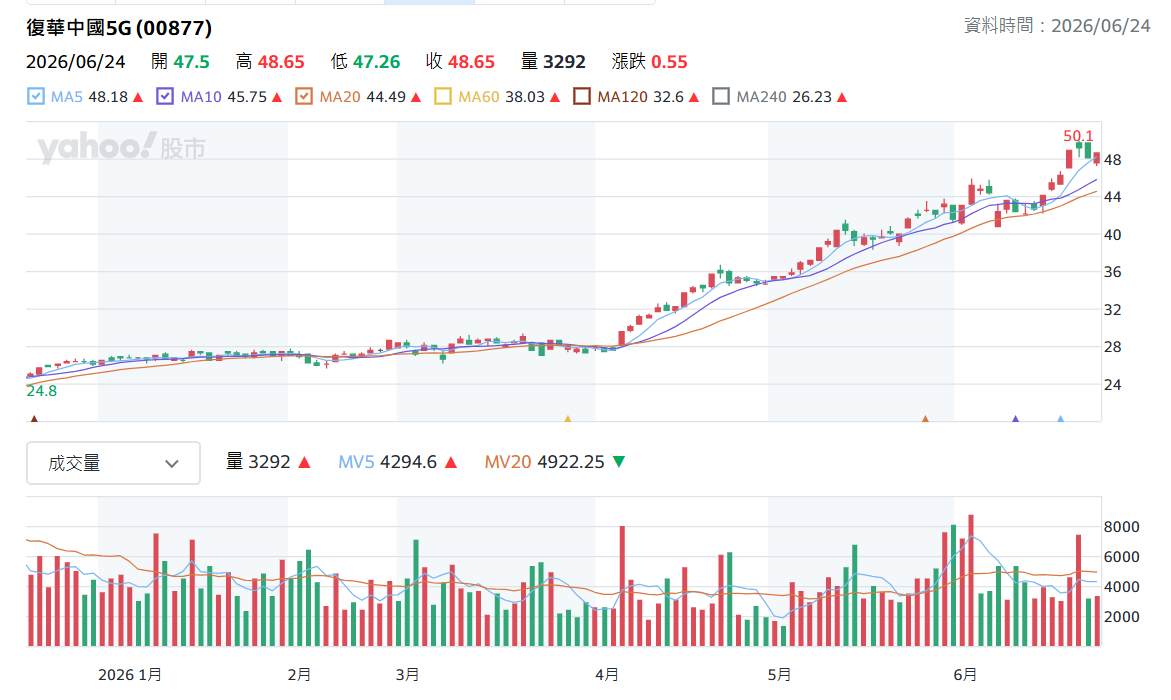
Task: Click the volume value 3292 in the top row
Action: [x=564, y=62]
